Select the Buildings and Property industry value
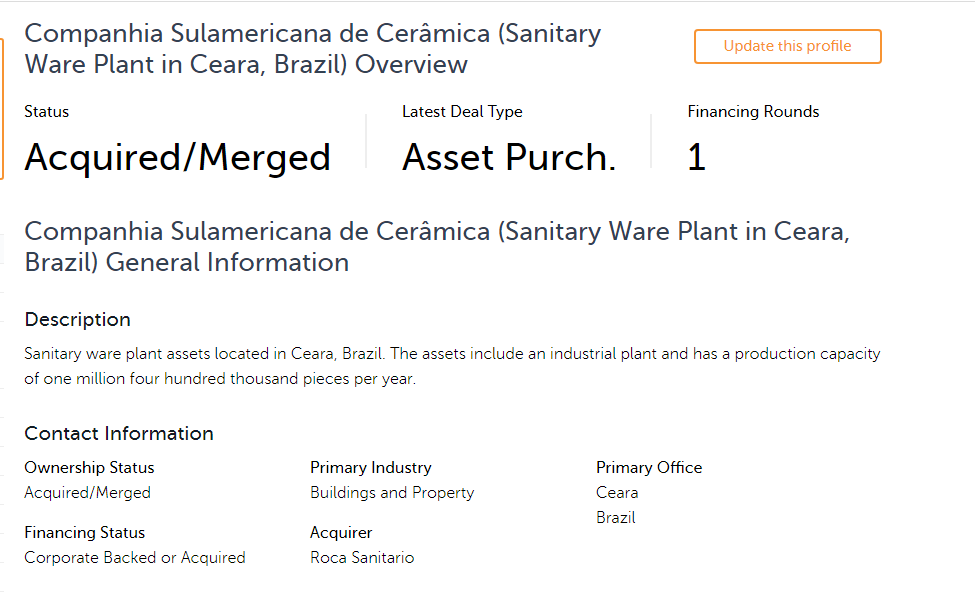975x593 pixels. point(392,493)
